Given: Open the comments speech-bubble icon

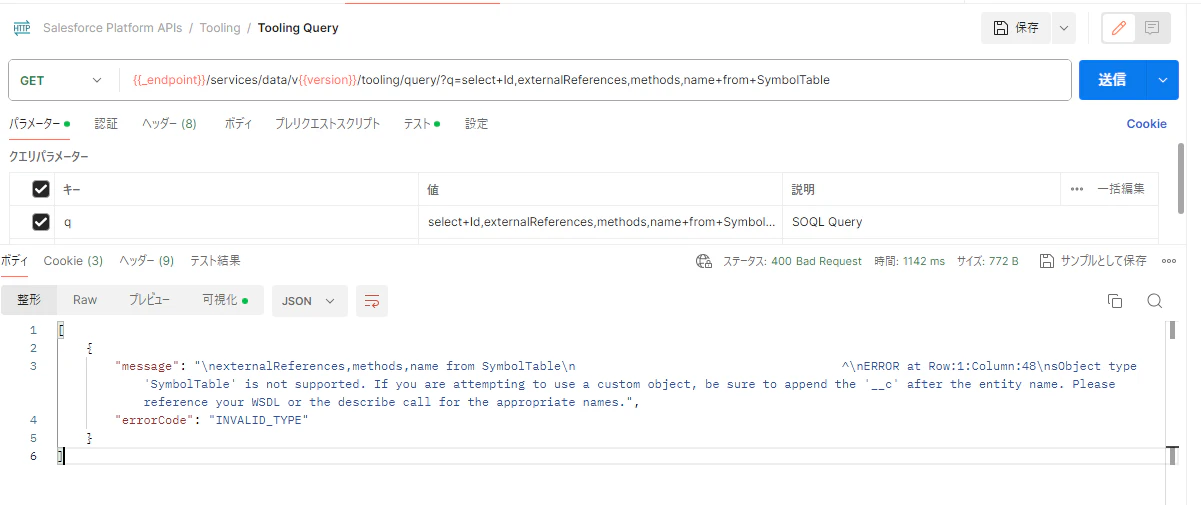Looking at the screenshot, I should (x=1152, y=28).
